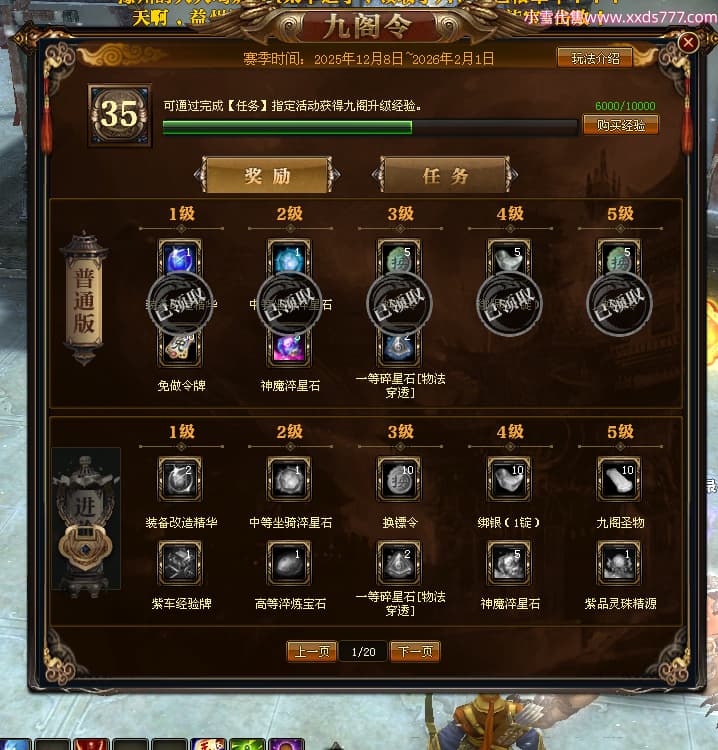Select the 紫车经验牌 reward icon
Screen dimensions: 718x750
pos(180,563)
